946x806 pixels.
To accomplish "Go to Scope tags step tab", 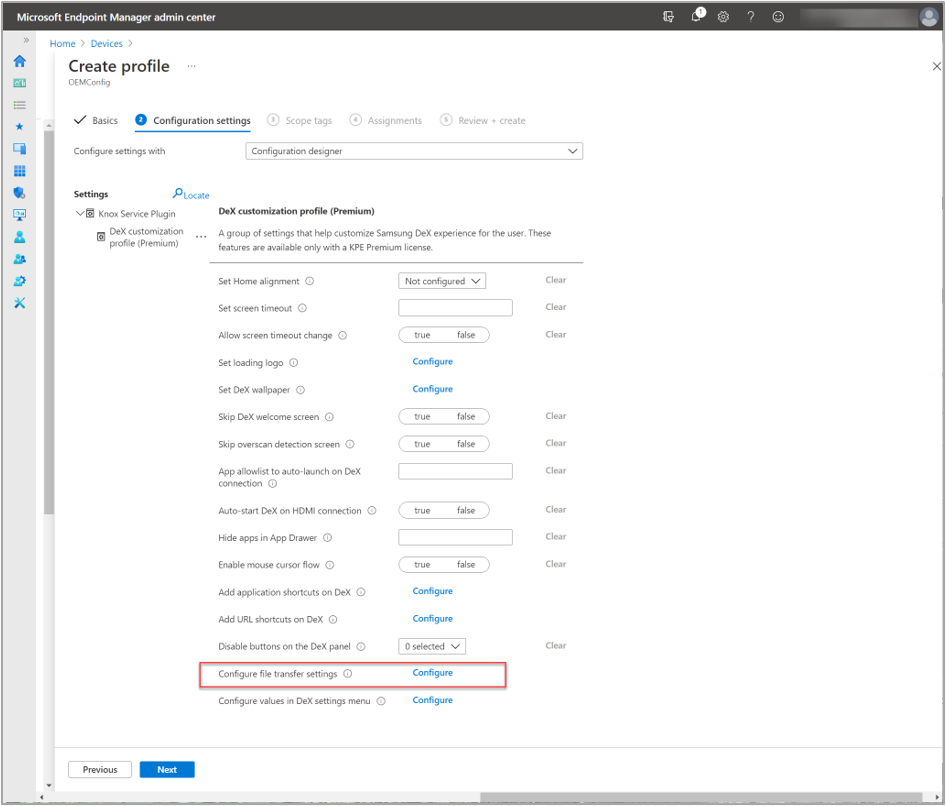I will tap(300, 120).
